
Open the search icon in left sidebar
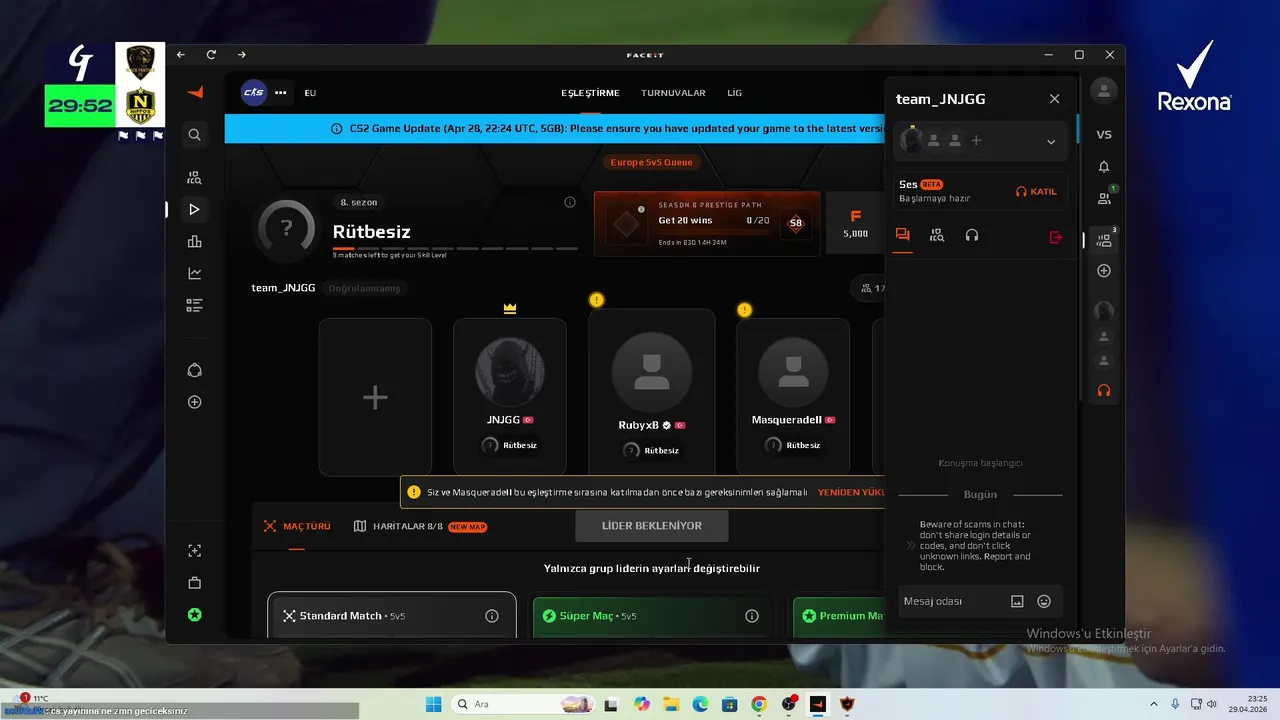click(195, 134)
